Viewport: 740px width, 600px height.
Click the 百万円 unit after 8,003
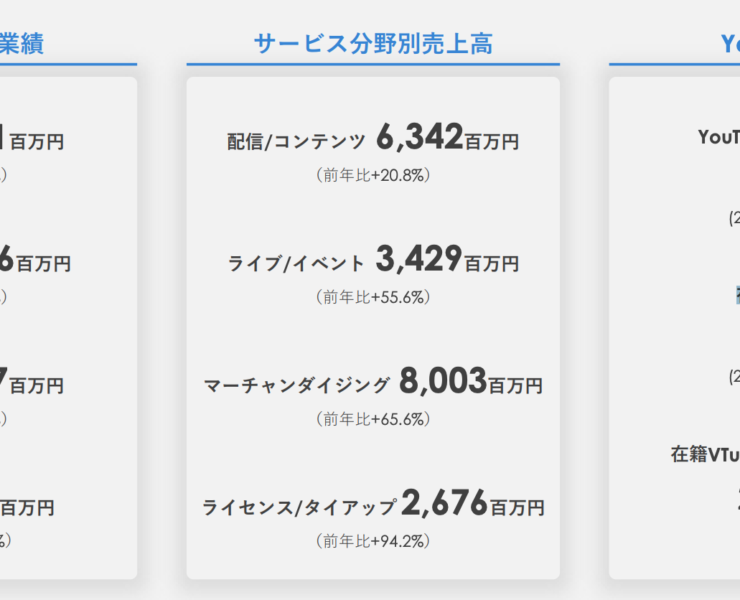point(515,385)
